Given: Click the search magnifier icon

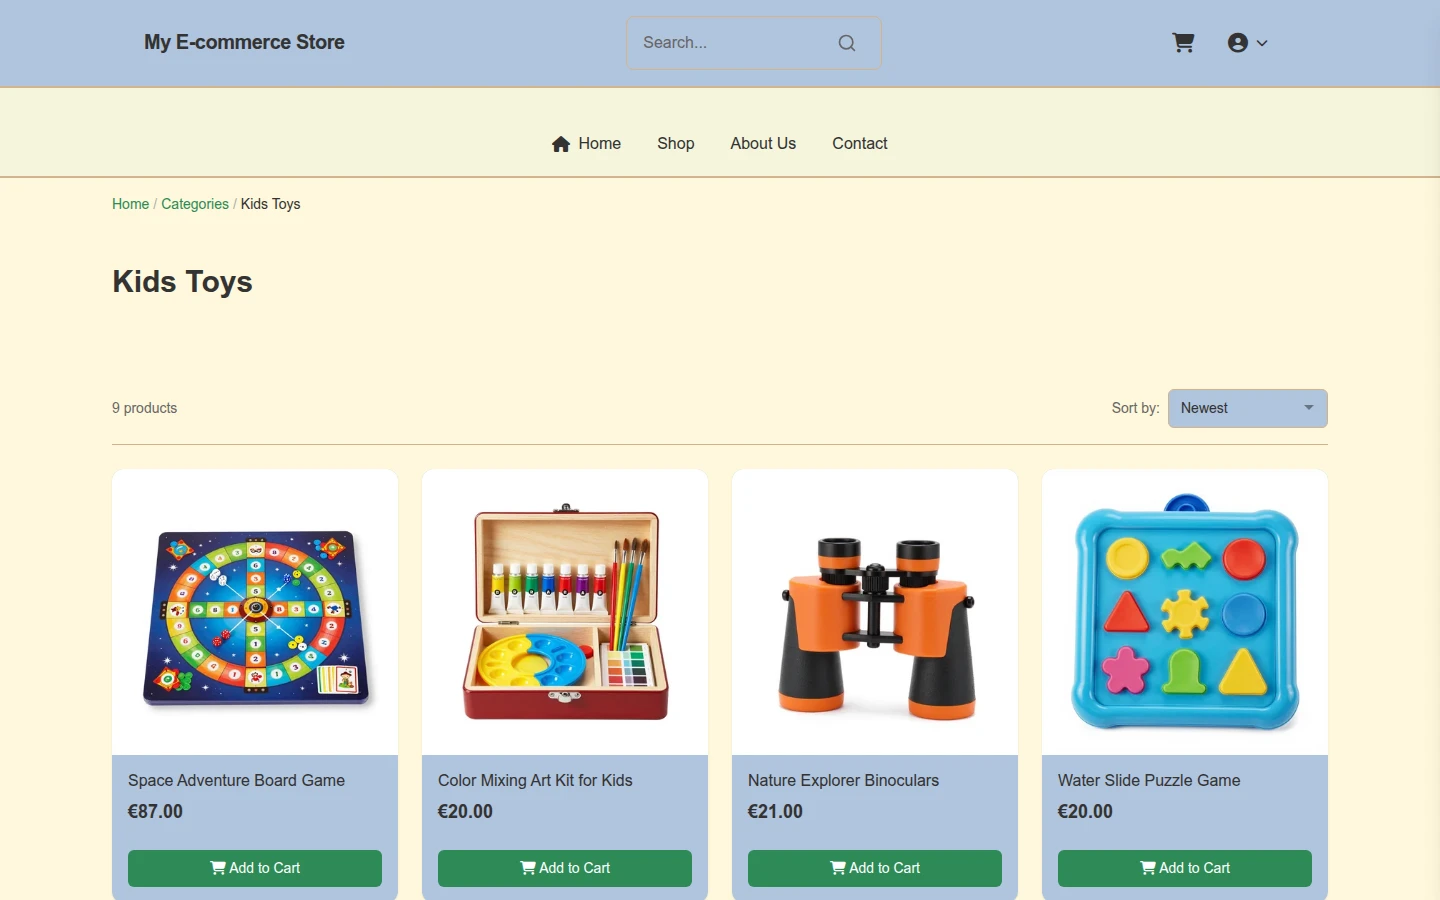Looking at the screenshot, I should (847, 43).
